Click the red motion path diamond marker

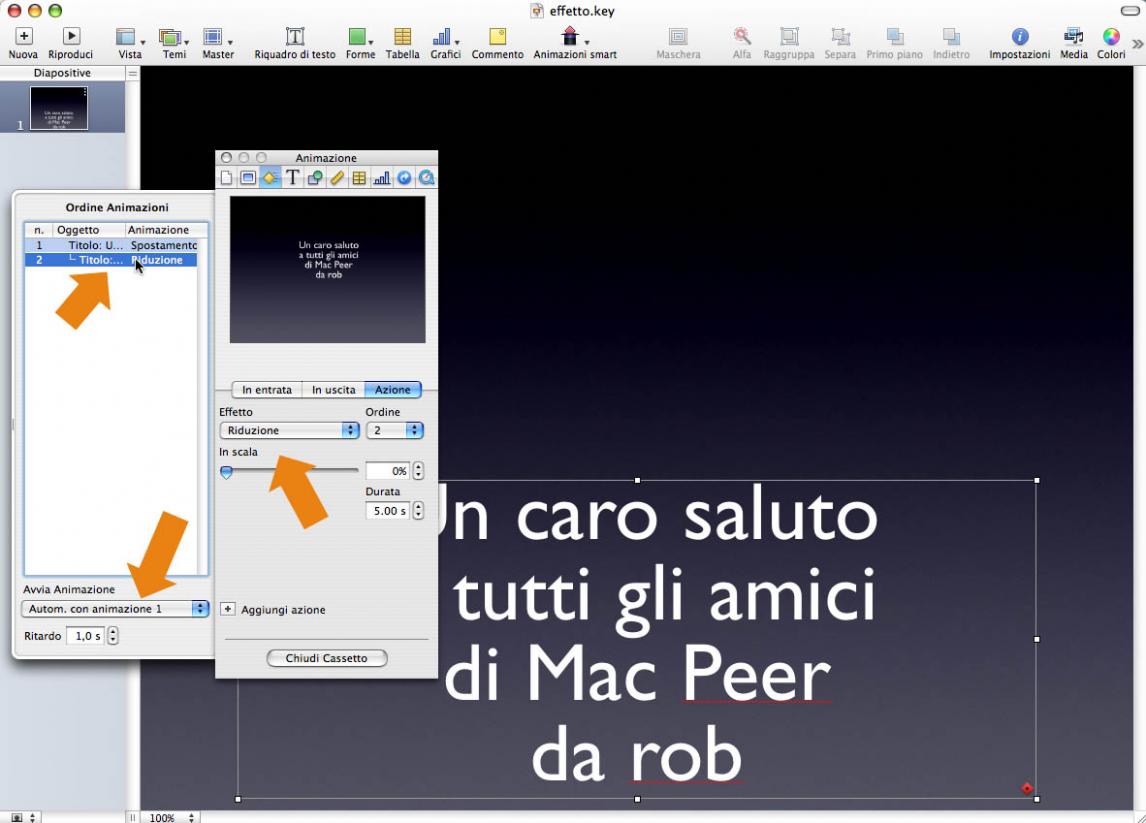coord(1027,788)
